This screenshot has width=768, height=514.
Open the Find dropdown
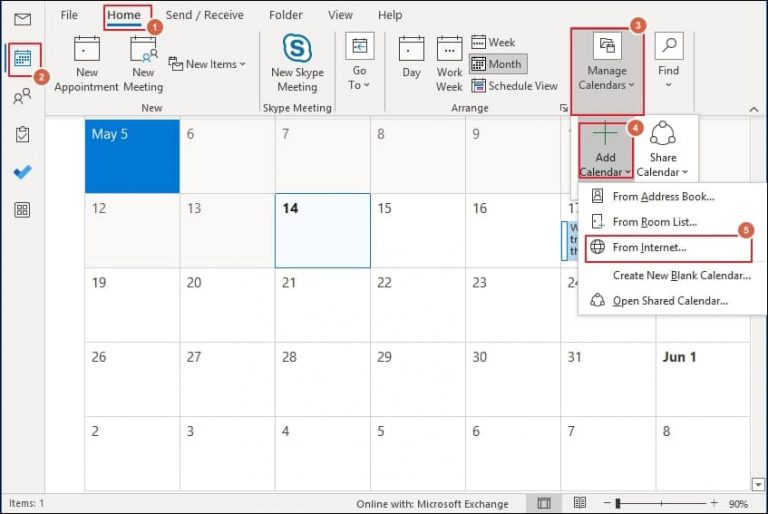pos(669,61)
